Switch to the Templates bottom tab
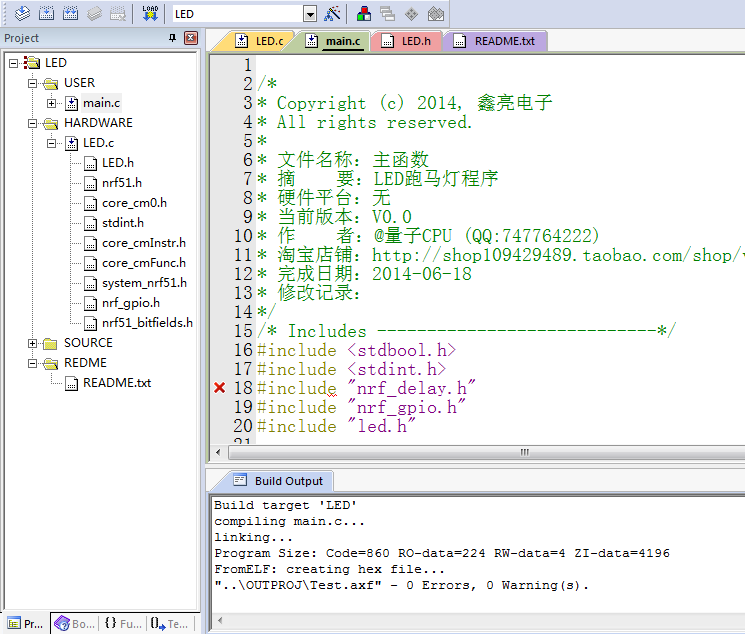 (170, 624)
